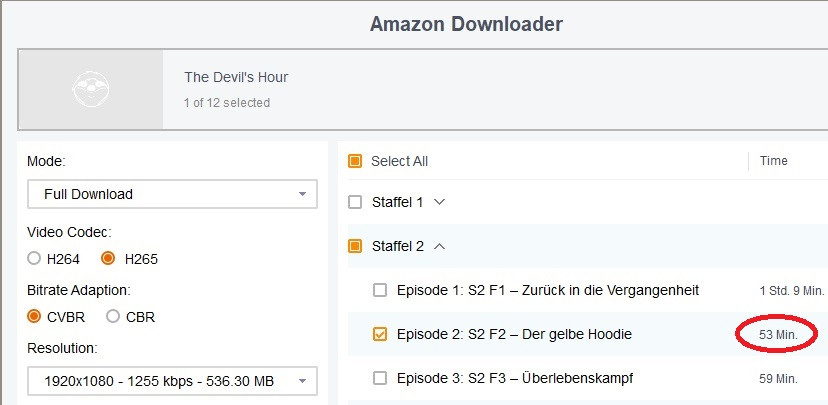Toggle the Staffel 2 checkbox
The image size is (828, 405).
click(355, 246)
